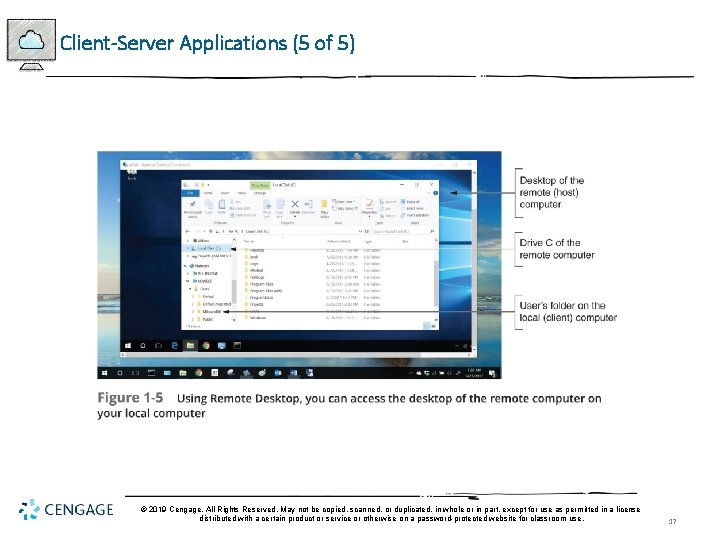The image size is (720, 540).
Task: Click Cortana circle on remote desktop taskbar
Action: (x=143, y=346)
